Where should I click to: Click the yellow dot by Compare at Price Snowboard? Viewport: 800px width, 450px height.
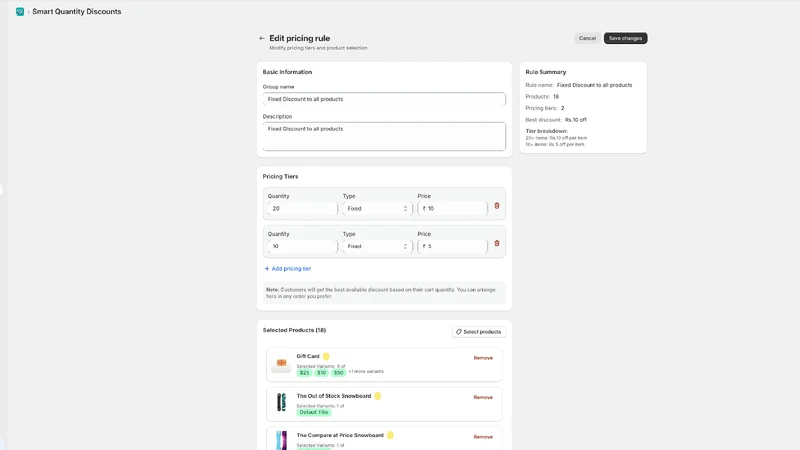point(390,435)
